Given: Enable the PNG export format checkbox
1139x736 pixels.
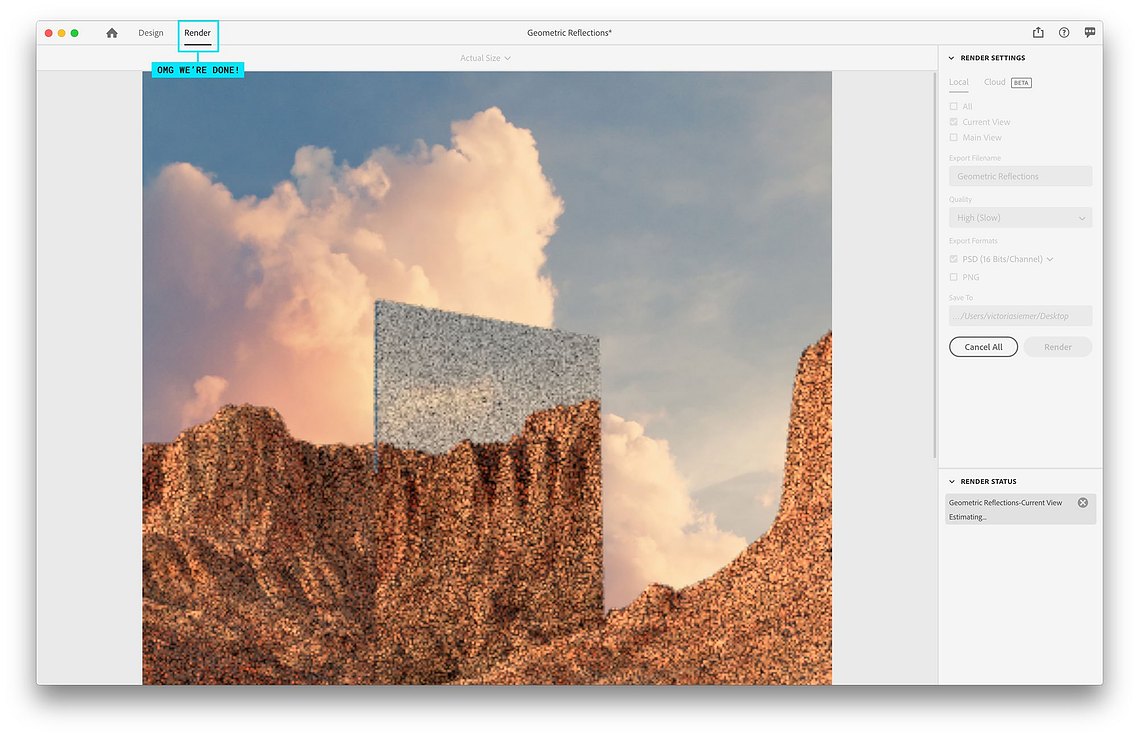Looking at the screenshot, I should point(953,277).
